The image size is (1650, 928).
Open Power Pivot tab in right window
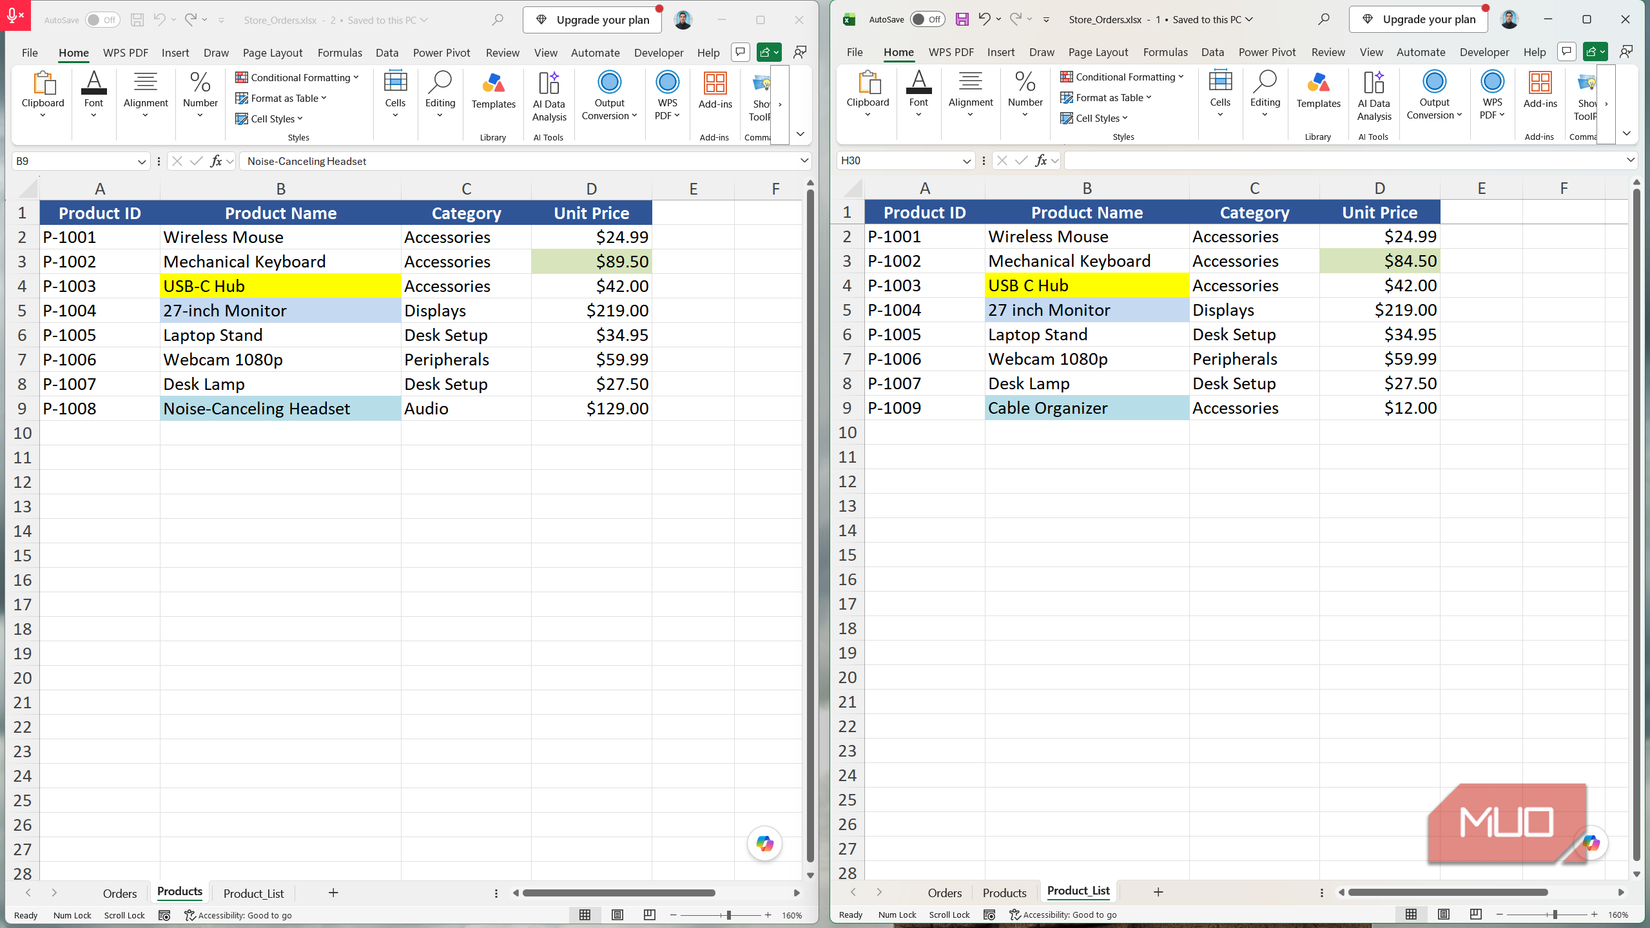click(x=1267, y=52)
